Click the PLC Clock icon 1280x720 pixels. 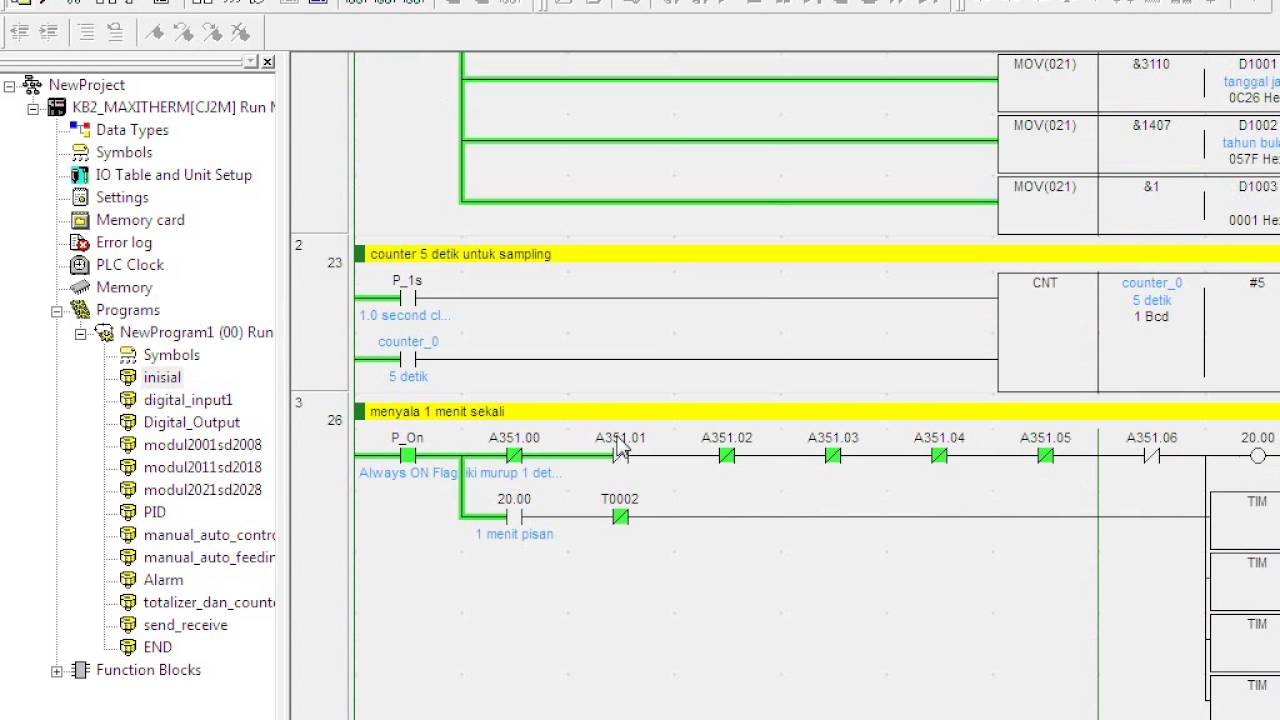80,264
